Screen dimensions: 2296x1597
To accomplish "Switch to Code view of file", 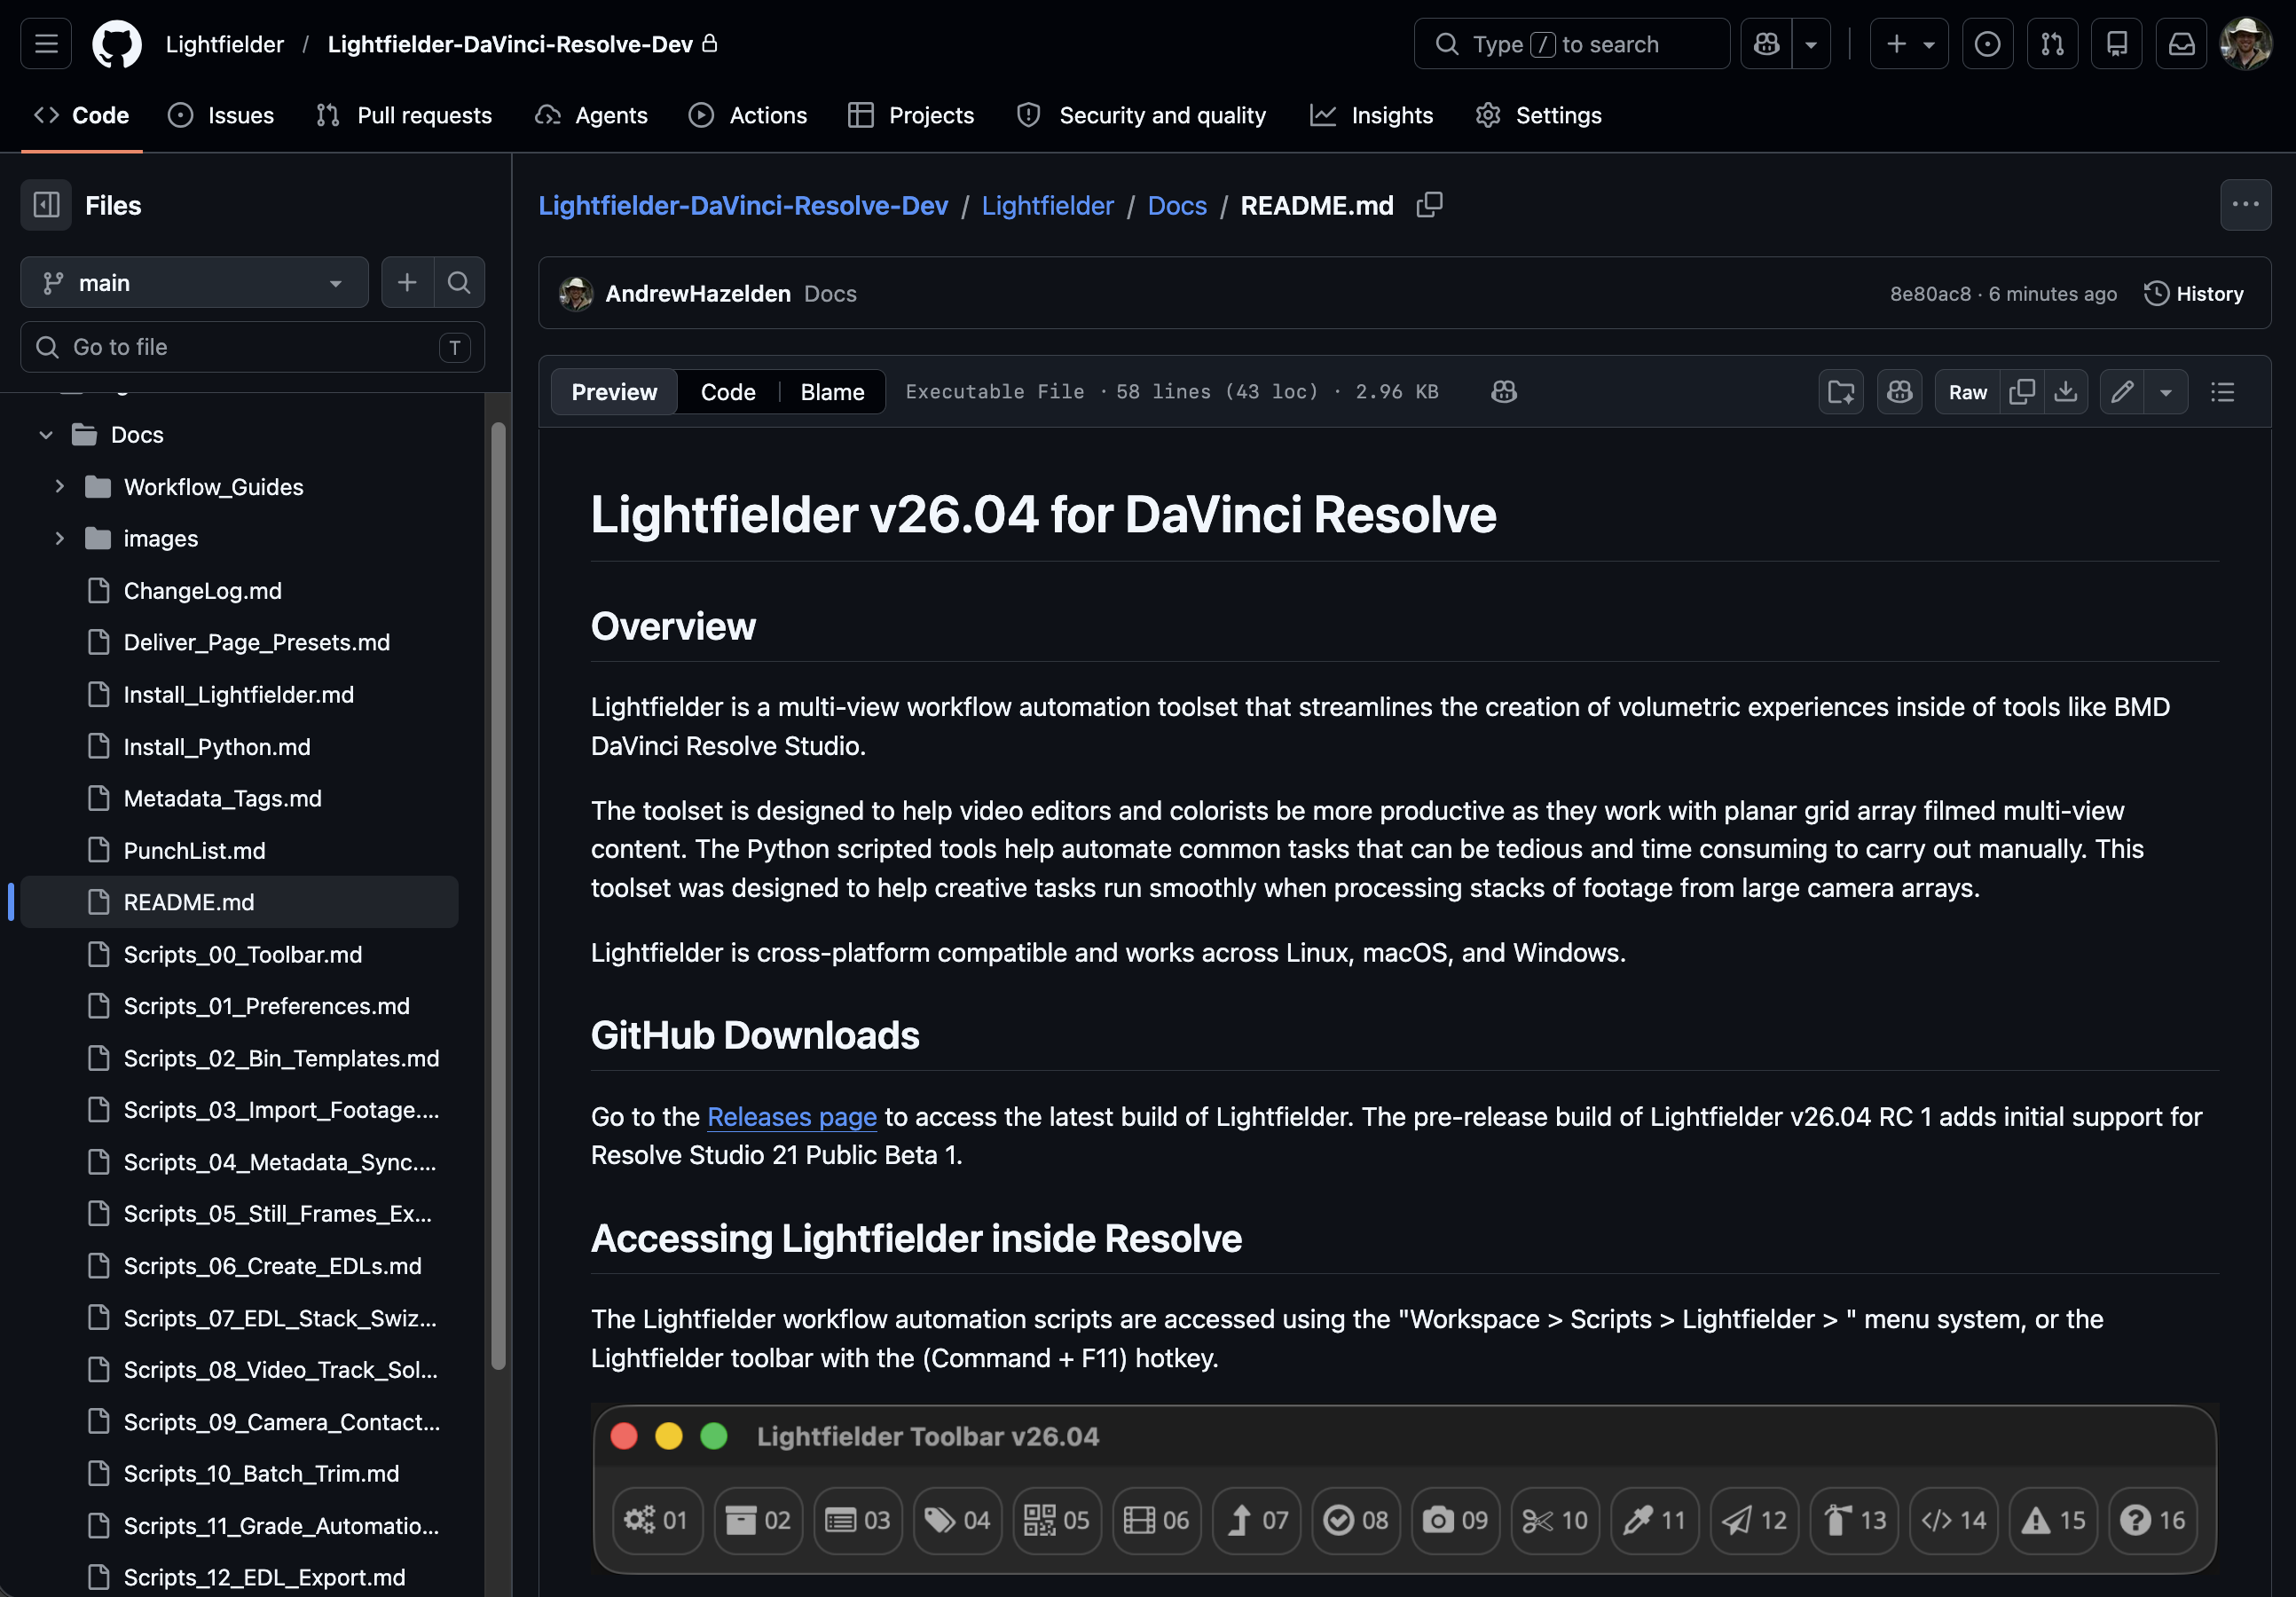I will pos(727,392).
